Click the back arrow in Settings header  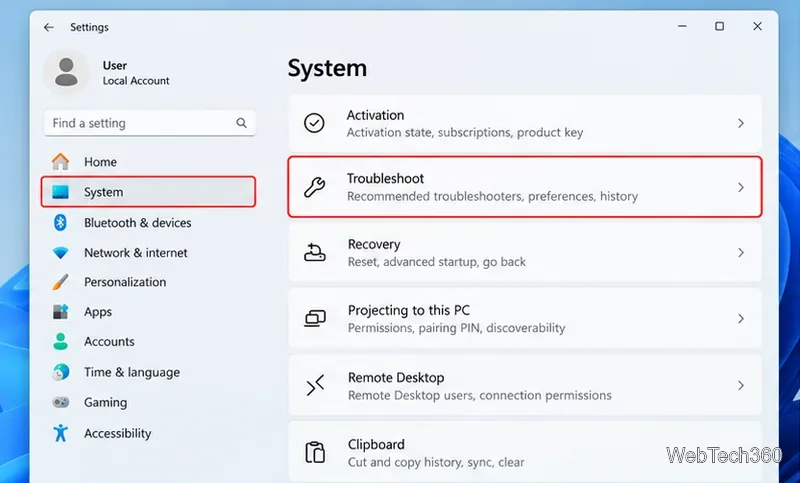(48, 27)
